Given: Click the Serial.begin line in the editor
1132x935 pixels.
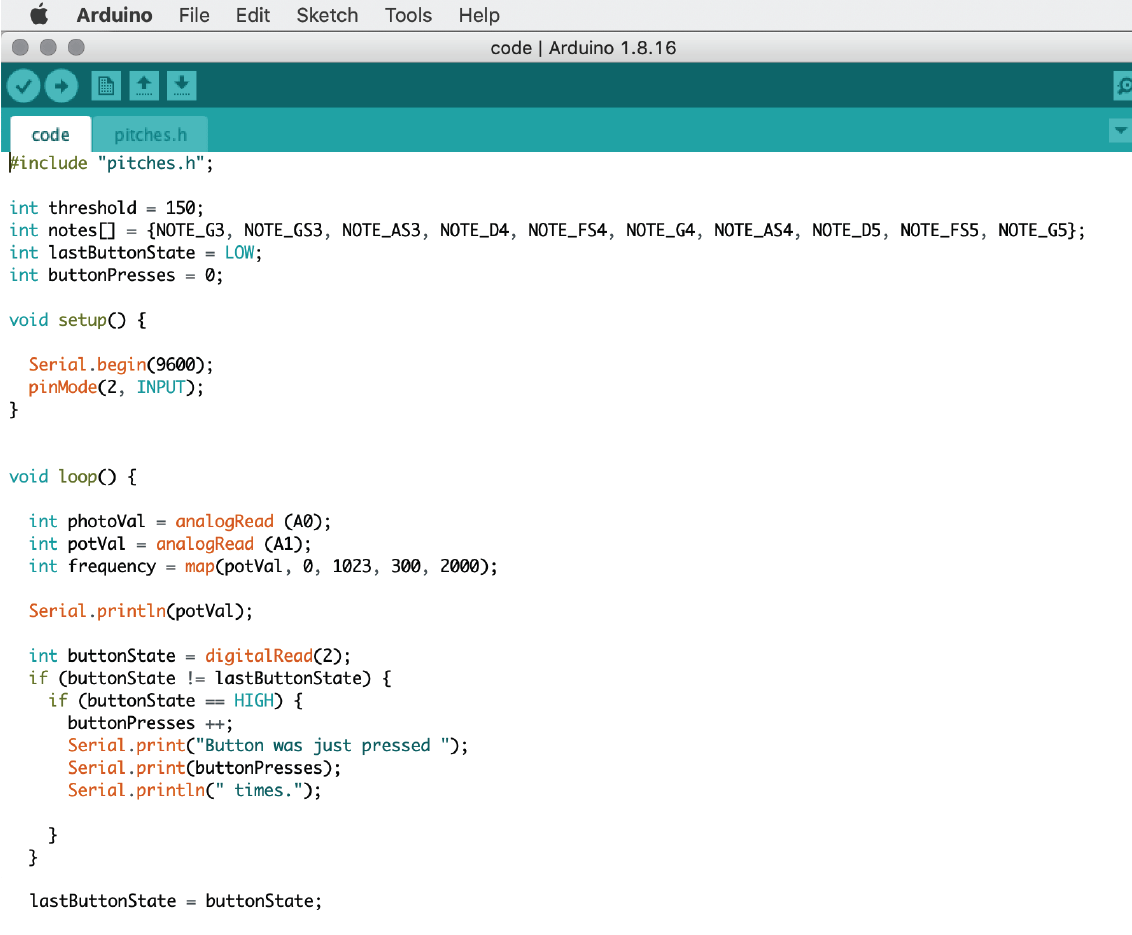Looking at the screenshot, I should (x=120, y=364).
